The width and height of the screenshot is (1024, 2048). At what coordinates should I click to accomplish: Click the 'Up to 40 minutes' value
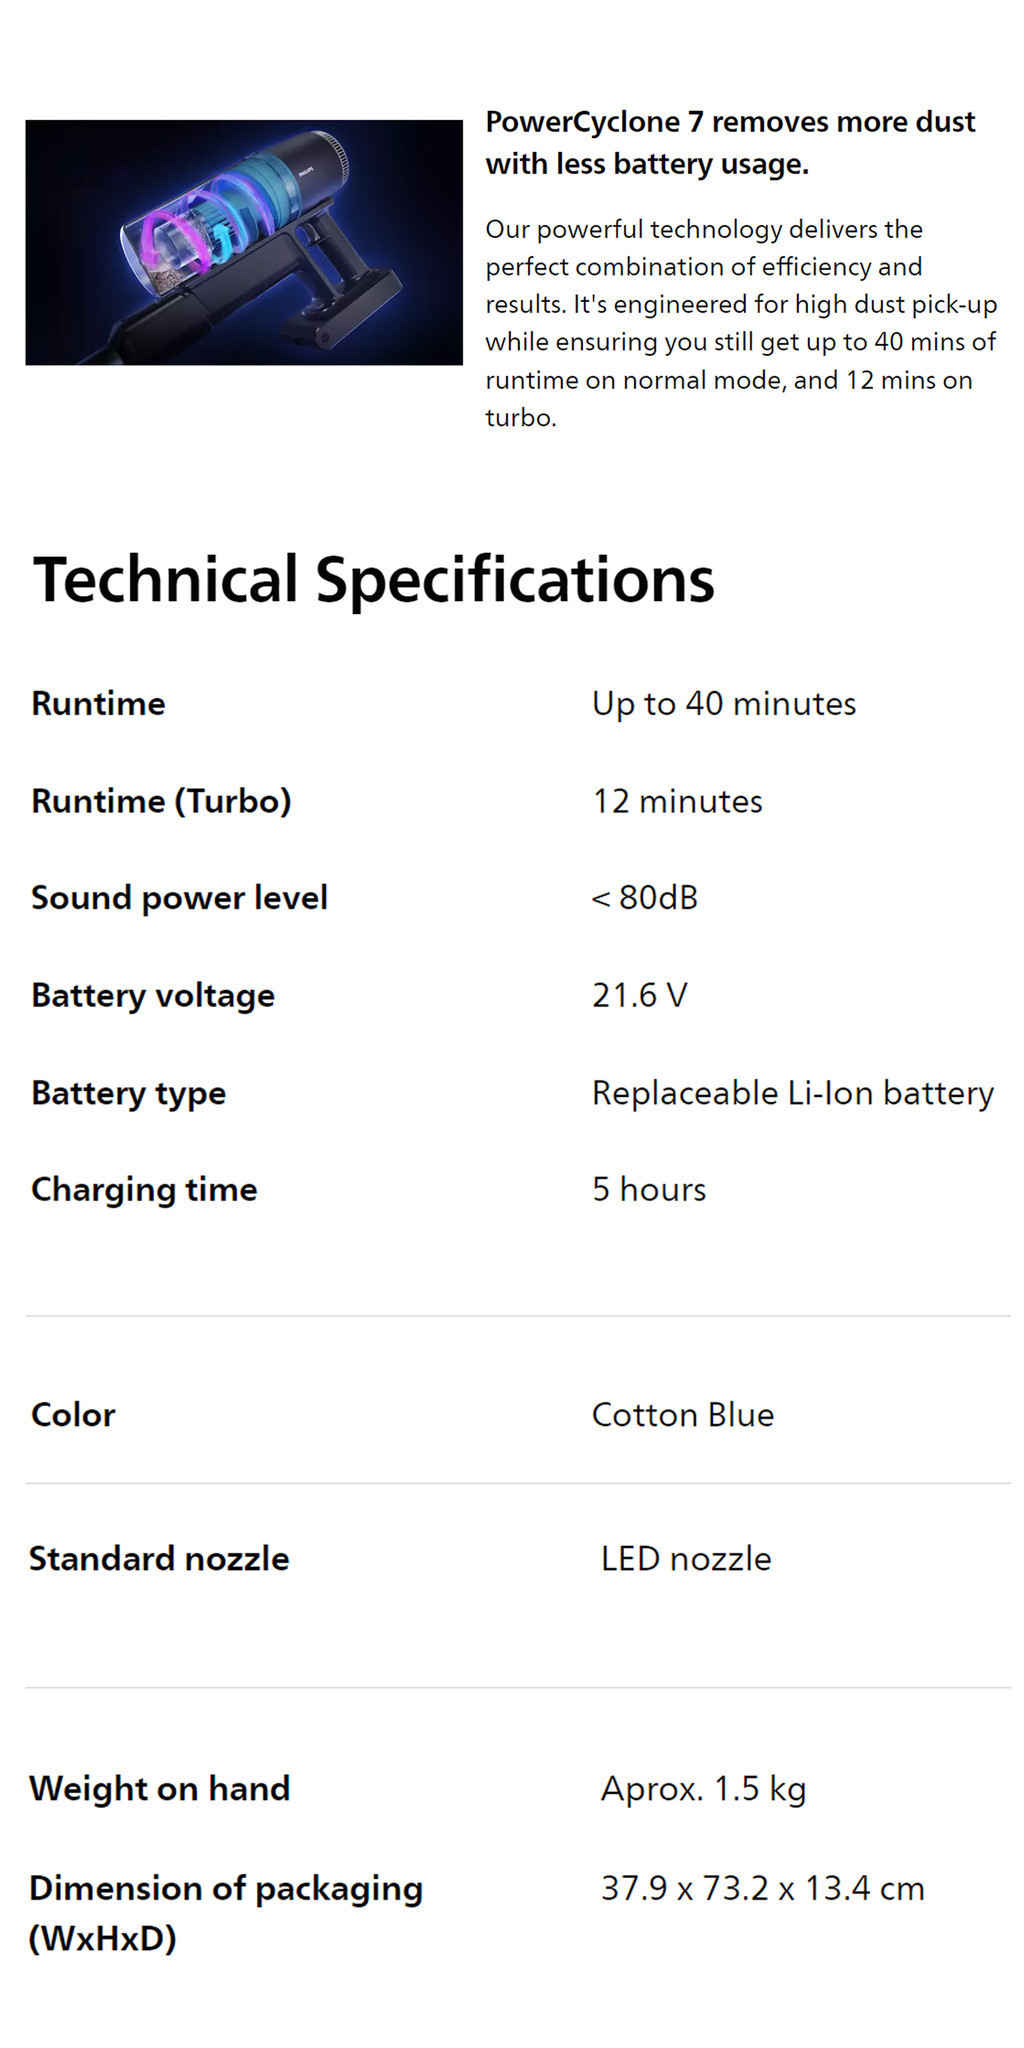[723, 704]
